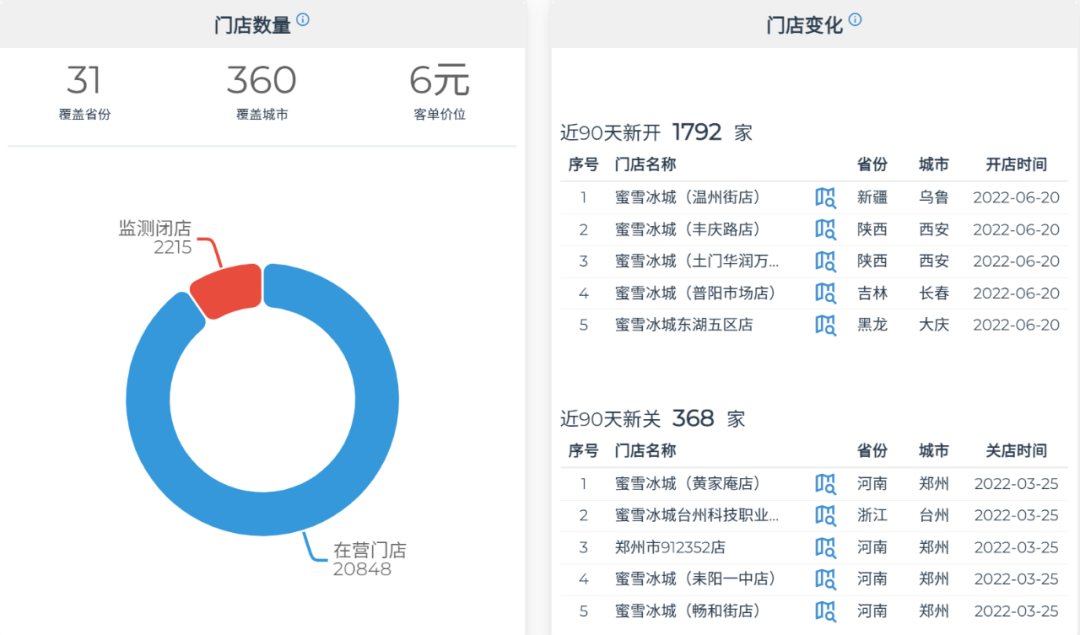
Task: Click info icon next to 门店数量
Action: click(303, 20)
